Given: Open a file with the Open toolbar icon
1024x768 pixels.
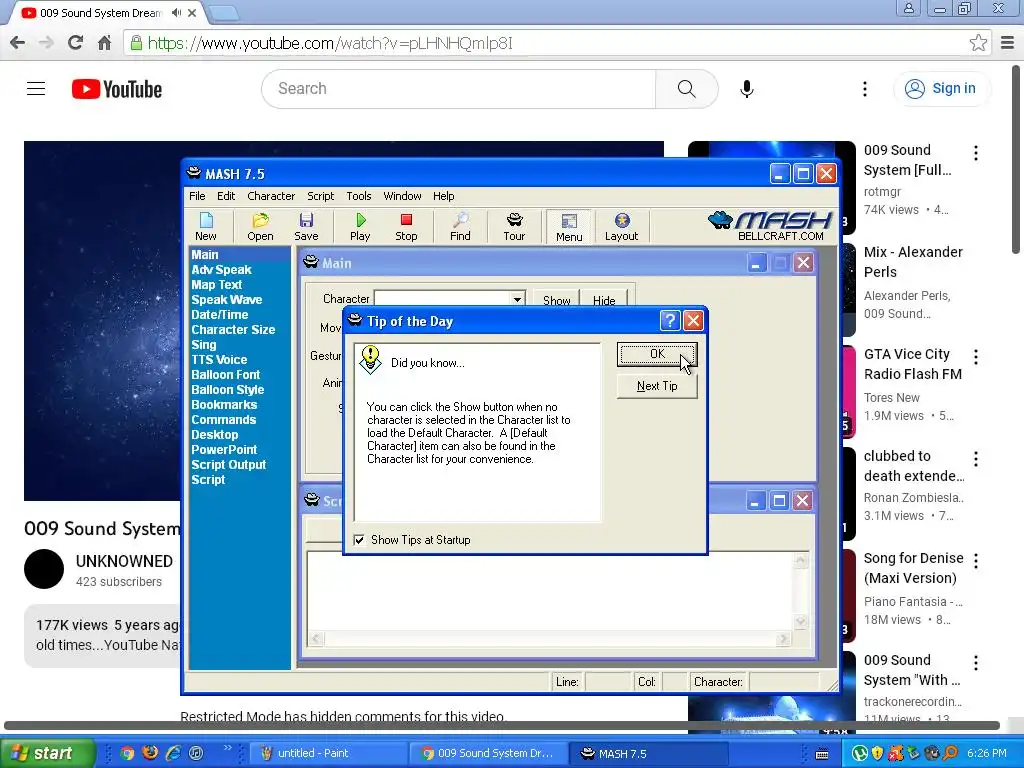Looking at the screenshot, I should click(x=260, y=227).
